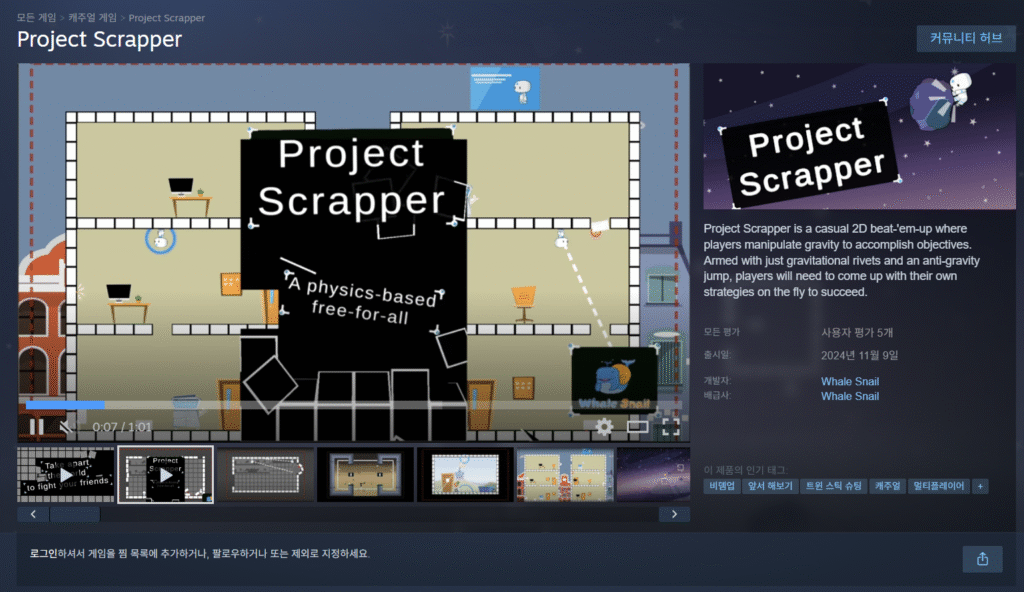
Task: Enter fullscreen video mode
Action: click(673, 428)
